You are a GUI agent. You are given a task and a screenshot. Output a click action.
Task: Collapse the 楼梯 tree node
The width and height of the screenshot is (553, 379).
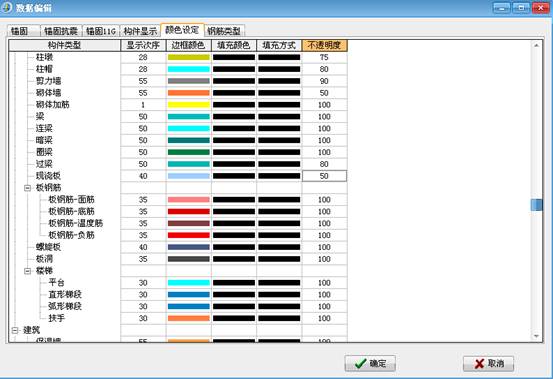(28, 271)
